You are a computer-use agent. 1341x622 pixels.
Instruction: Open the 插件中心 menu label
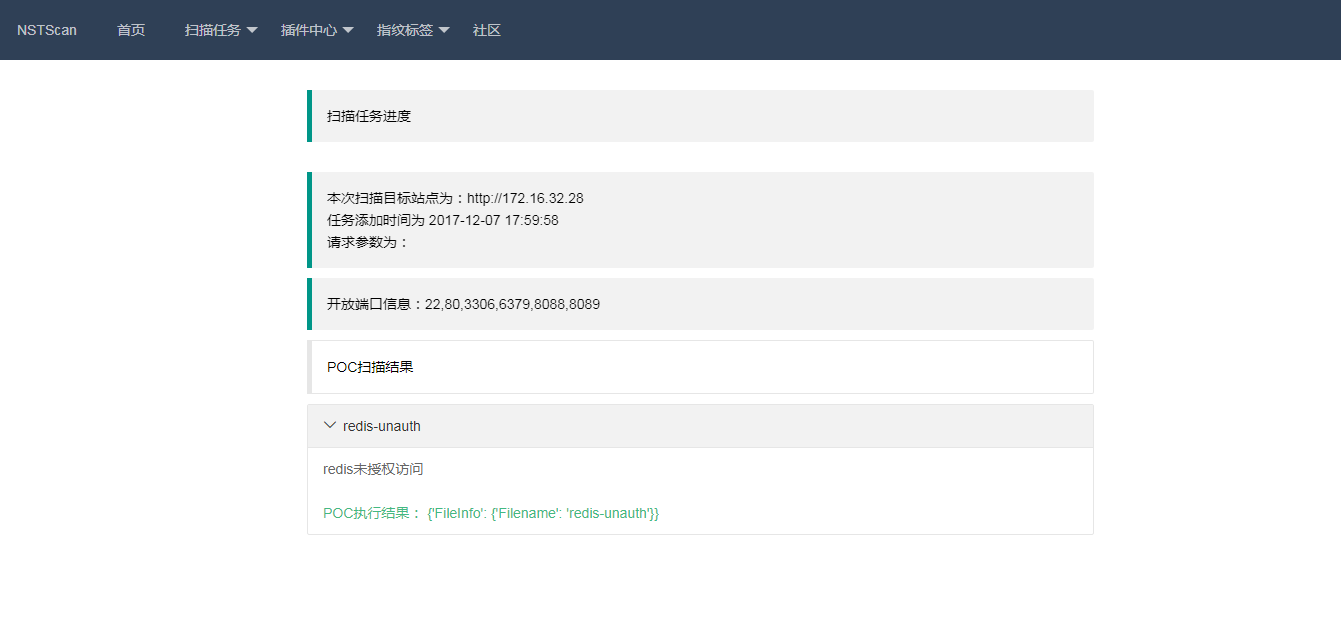pyautogui.click(x=308, y=30)
